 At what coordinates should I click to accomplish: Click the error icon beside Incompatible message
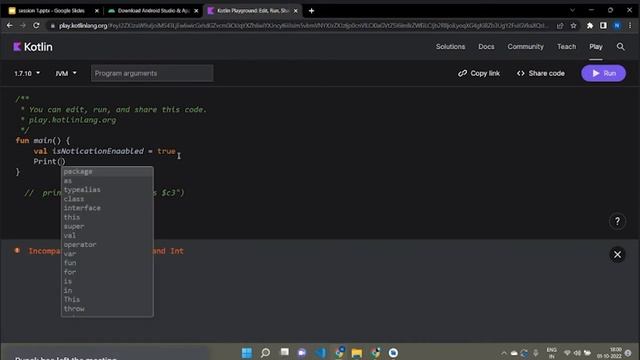(17, 251)
